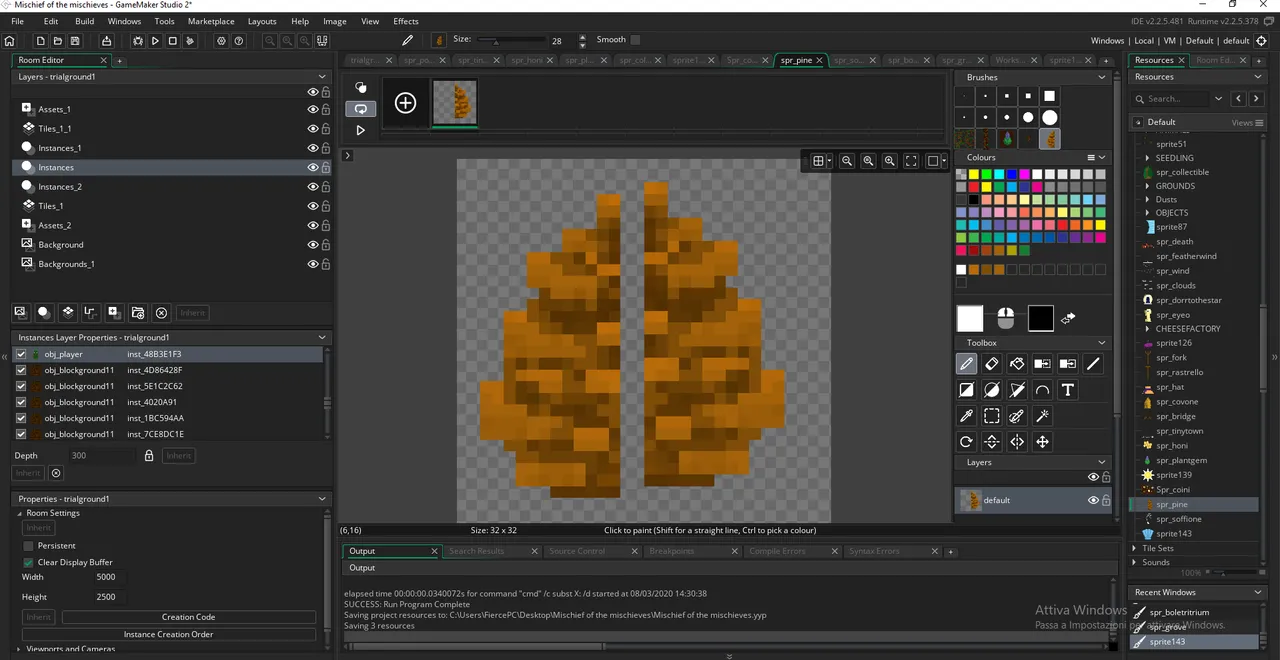Click the black right-mouse colour swatch

1041,318
